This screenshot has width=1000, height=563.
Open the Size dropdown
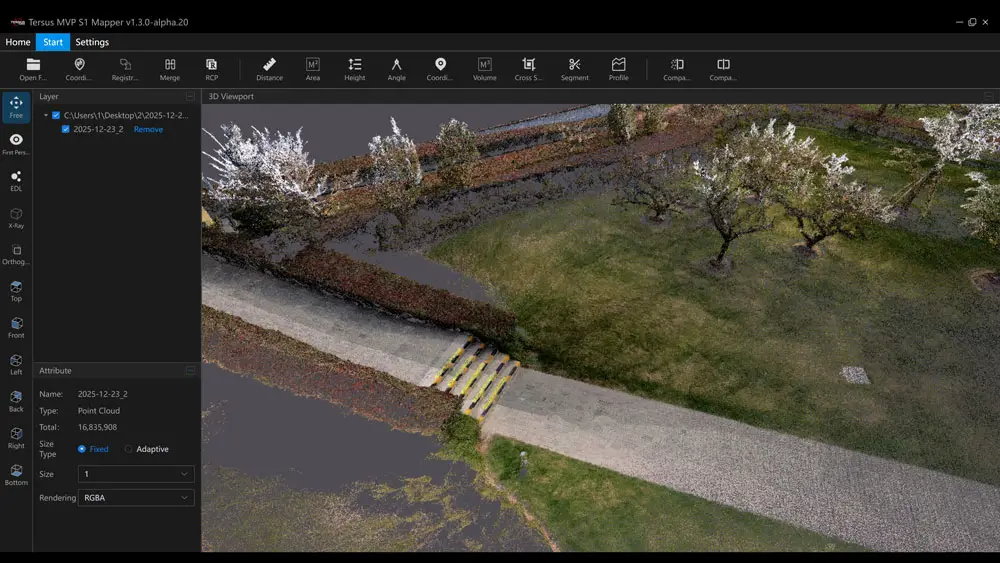[136, 474]
